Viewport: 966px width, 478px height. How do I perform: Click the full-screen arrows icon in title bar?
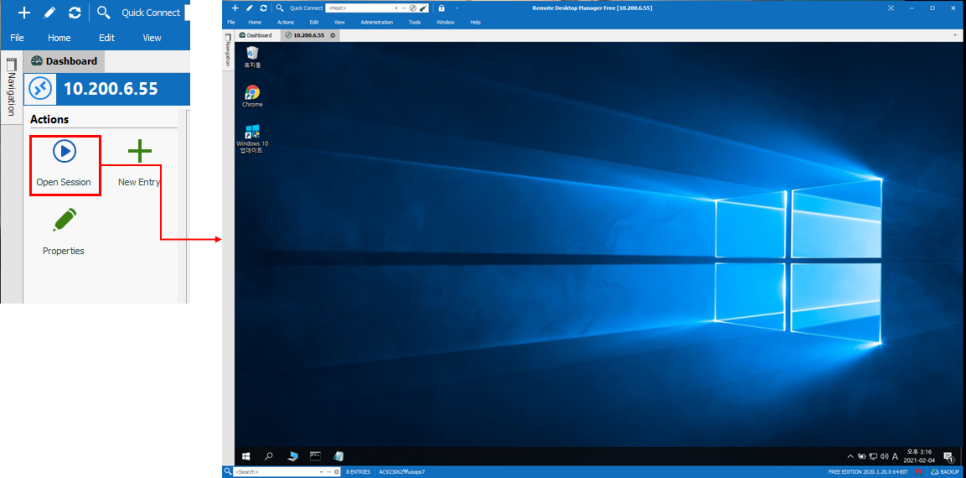pos(891,8)
